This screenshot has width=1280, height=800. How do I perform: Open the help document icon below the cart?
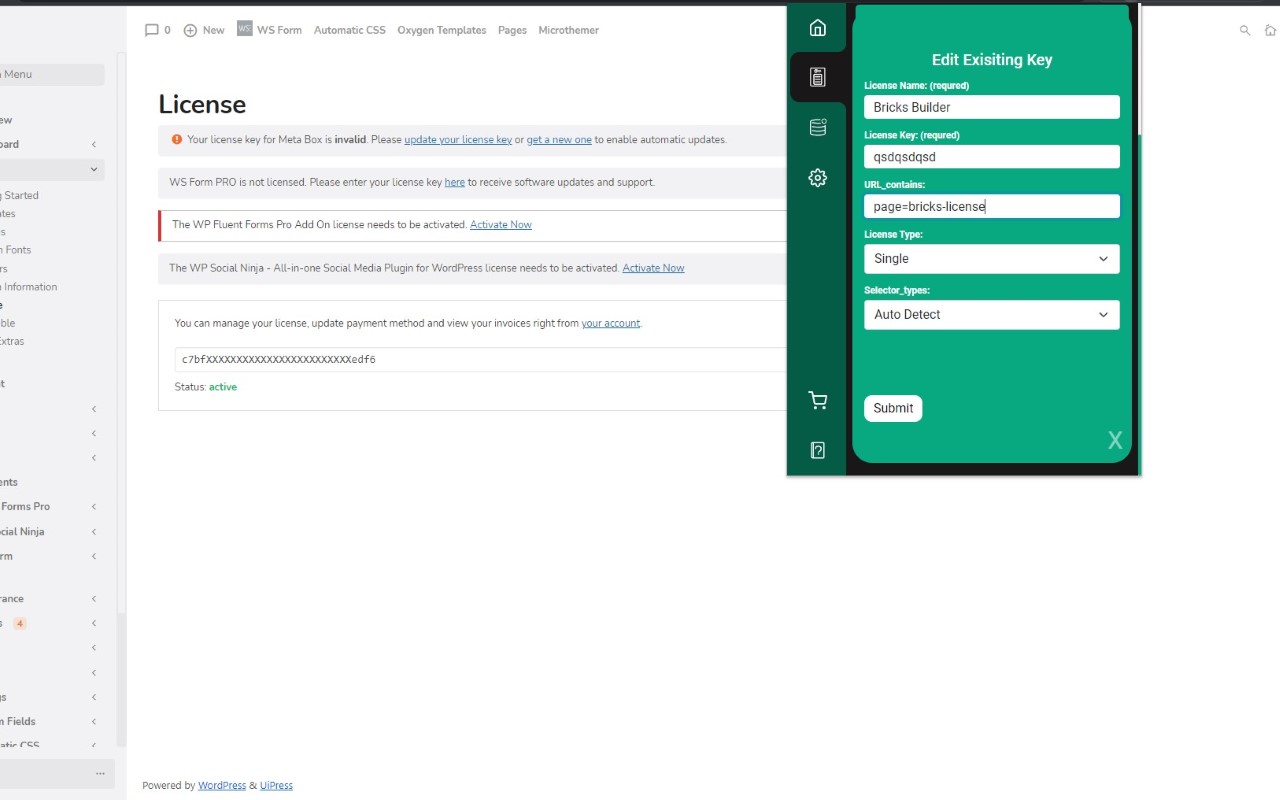(818, 450)
